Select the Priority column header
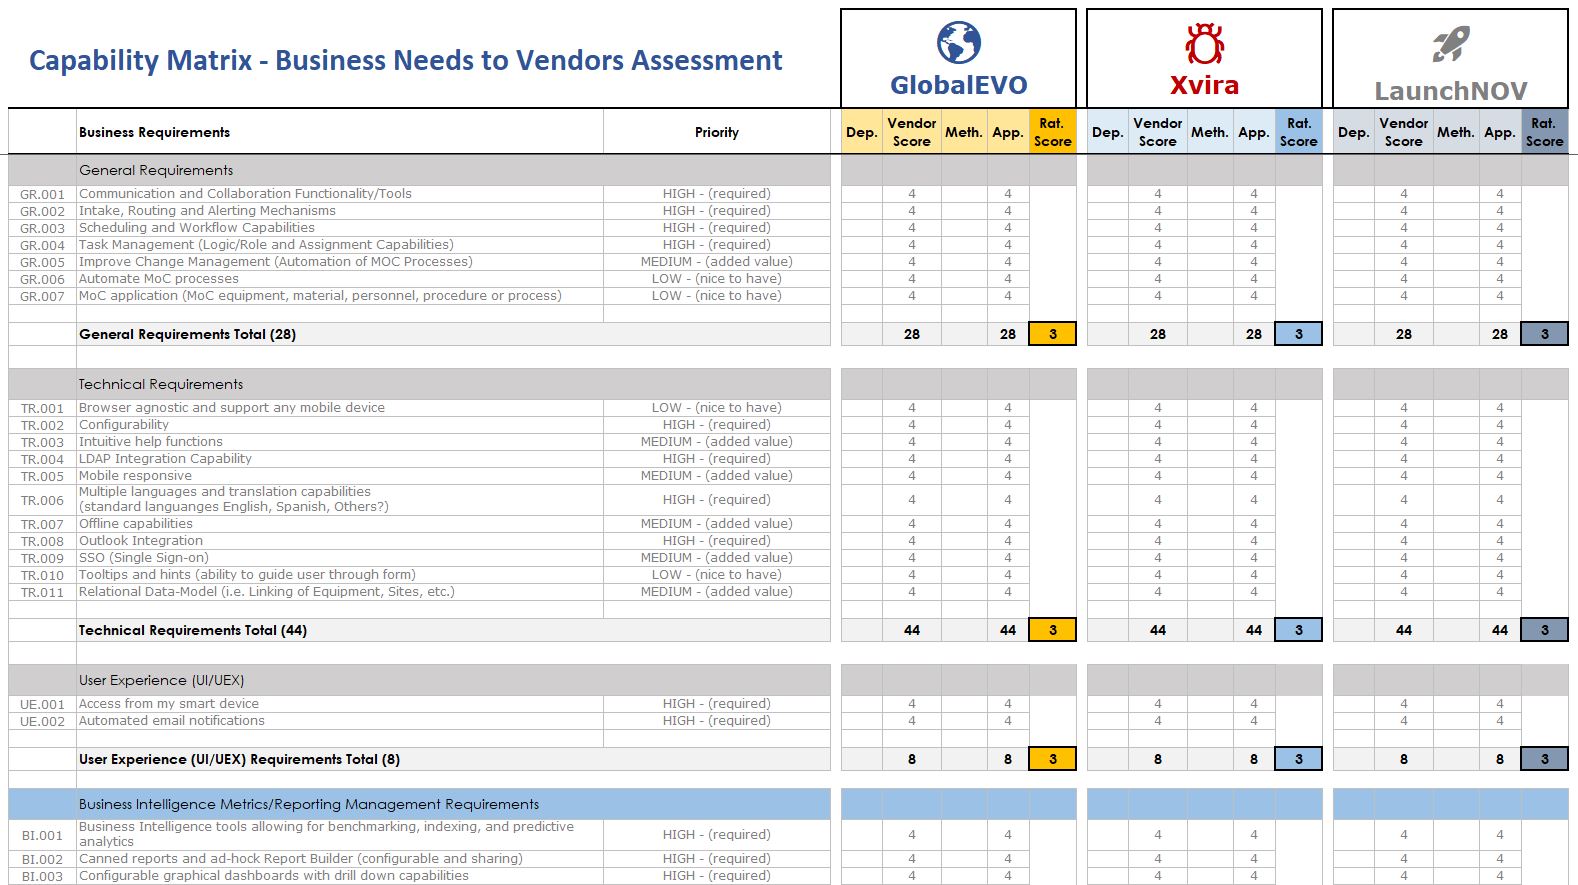The image size is (1578, 885). click(717, 132)
